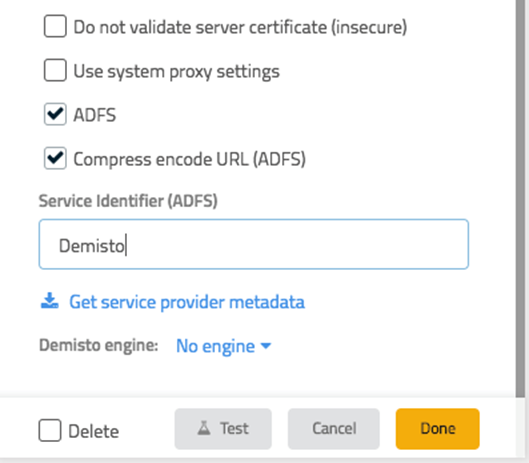Uncheck the ADFS checkbox
529x463 pixels.
pos(55,114)
